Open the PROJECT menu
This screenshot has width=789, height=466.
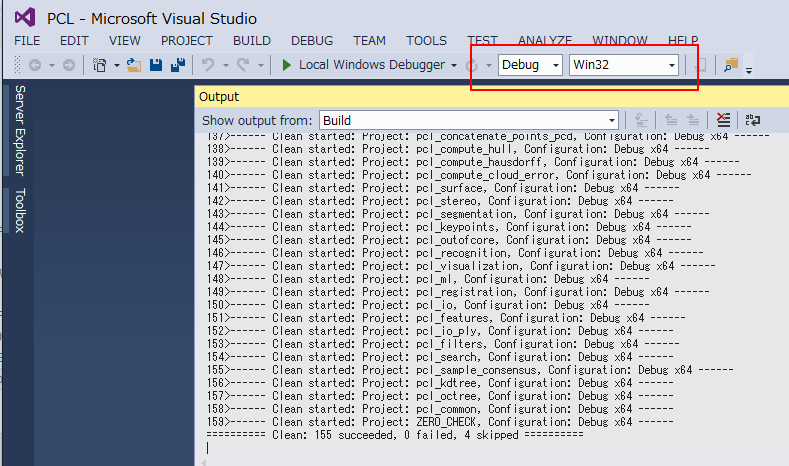click(x=187, y=41)
